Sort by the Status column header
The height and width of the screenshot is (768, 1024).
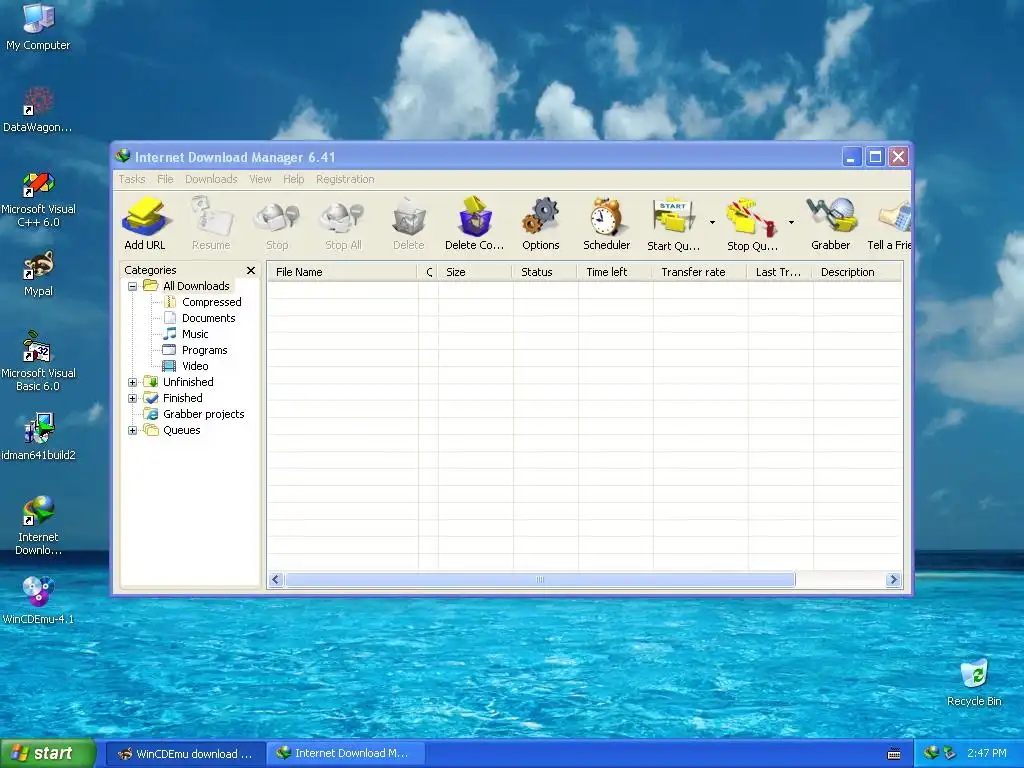(545, 272)
